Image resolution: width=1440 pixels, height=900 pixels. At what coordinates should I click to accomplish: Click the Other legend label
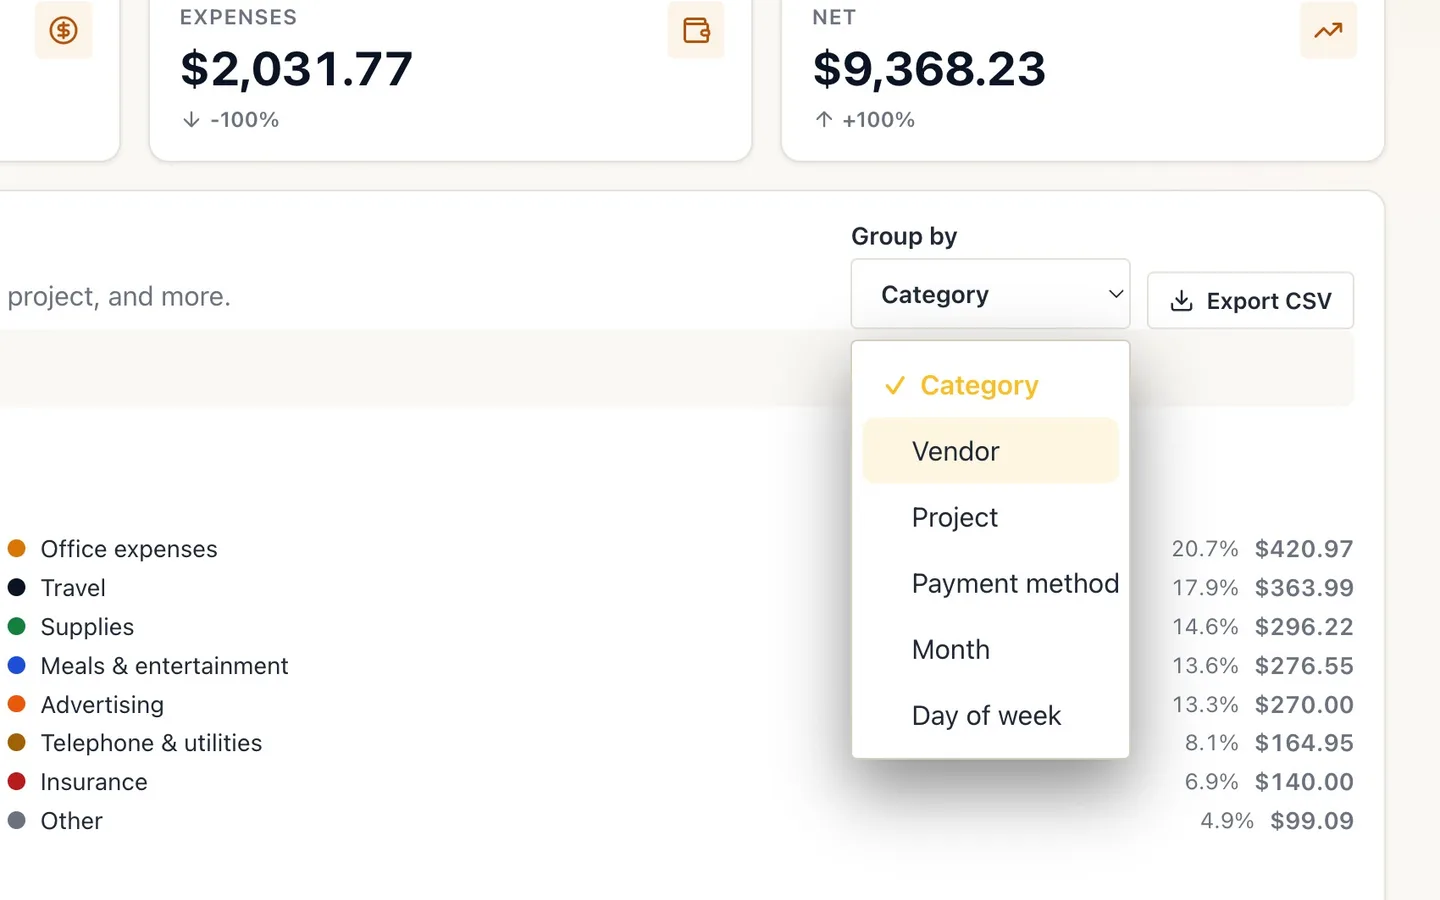click(x=71, y=821)
